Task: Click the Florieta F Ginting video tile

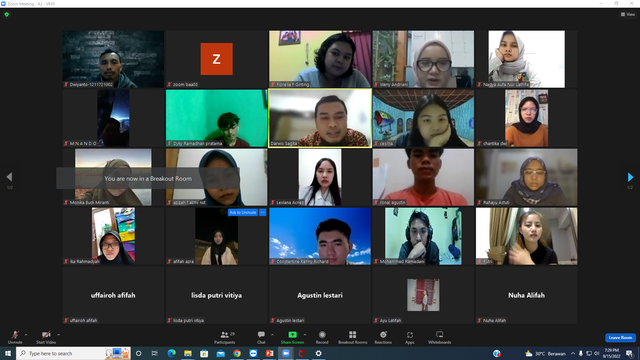Action: coord(320,59)
